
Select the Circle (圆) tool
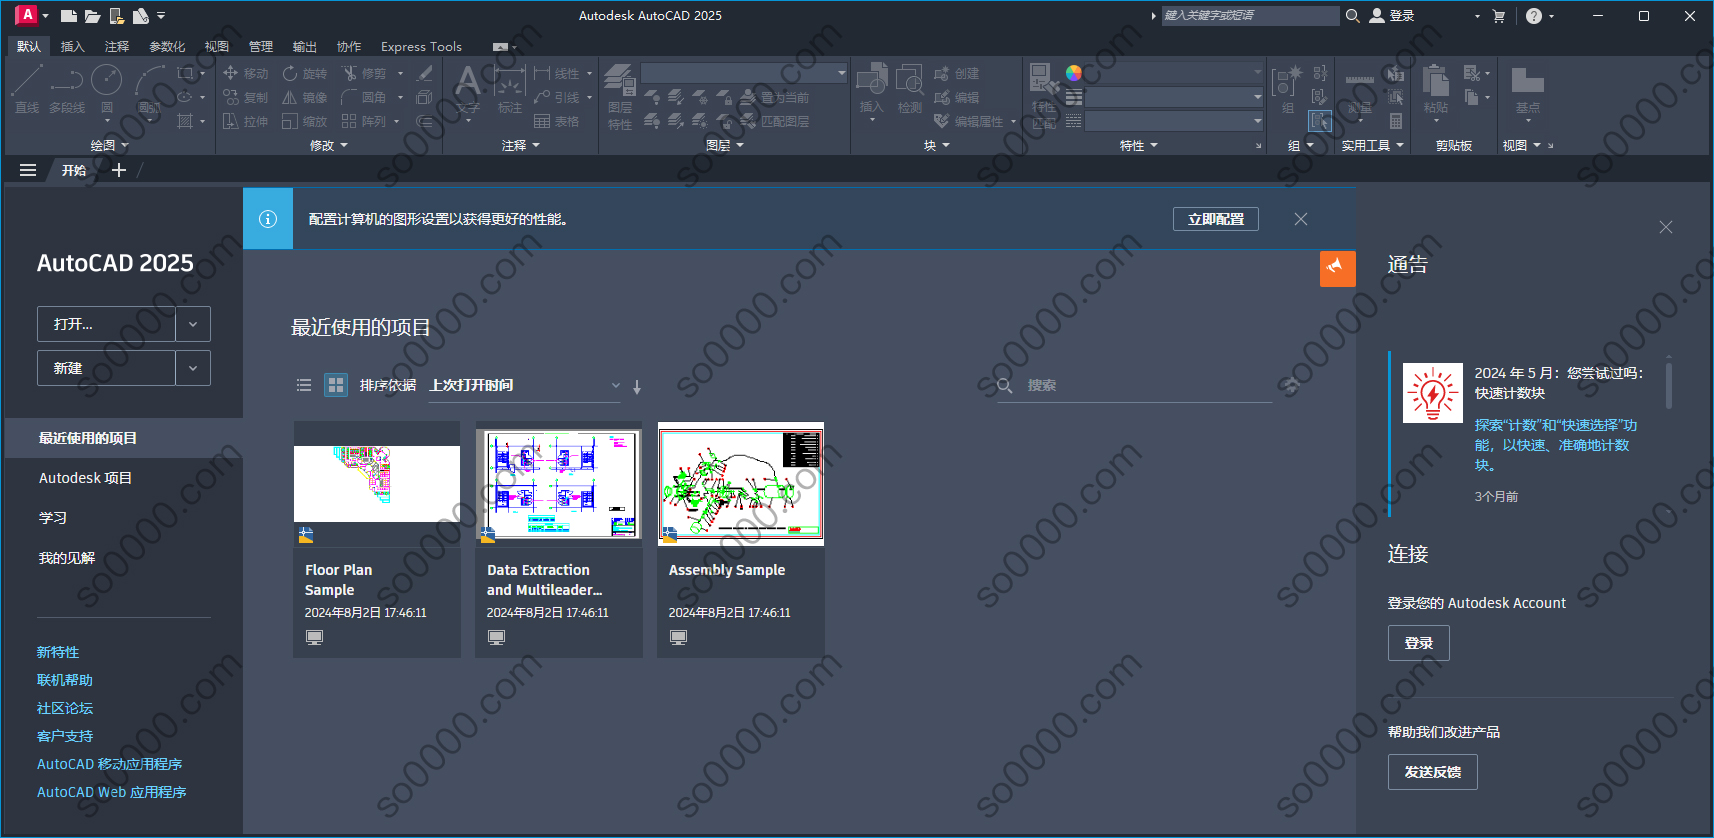point(106,89)
